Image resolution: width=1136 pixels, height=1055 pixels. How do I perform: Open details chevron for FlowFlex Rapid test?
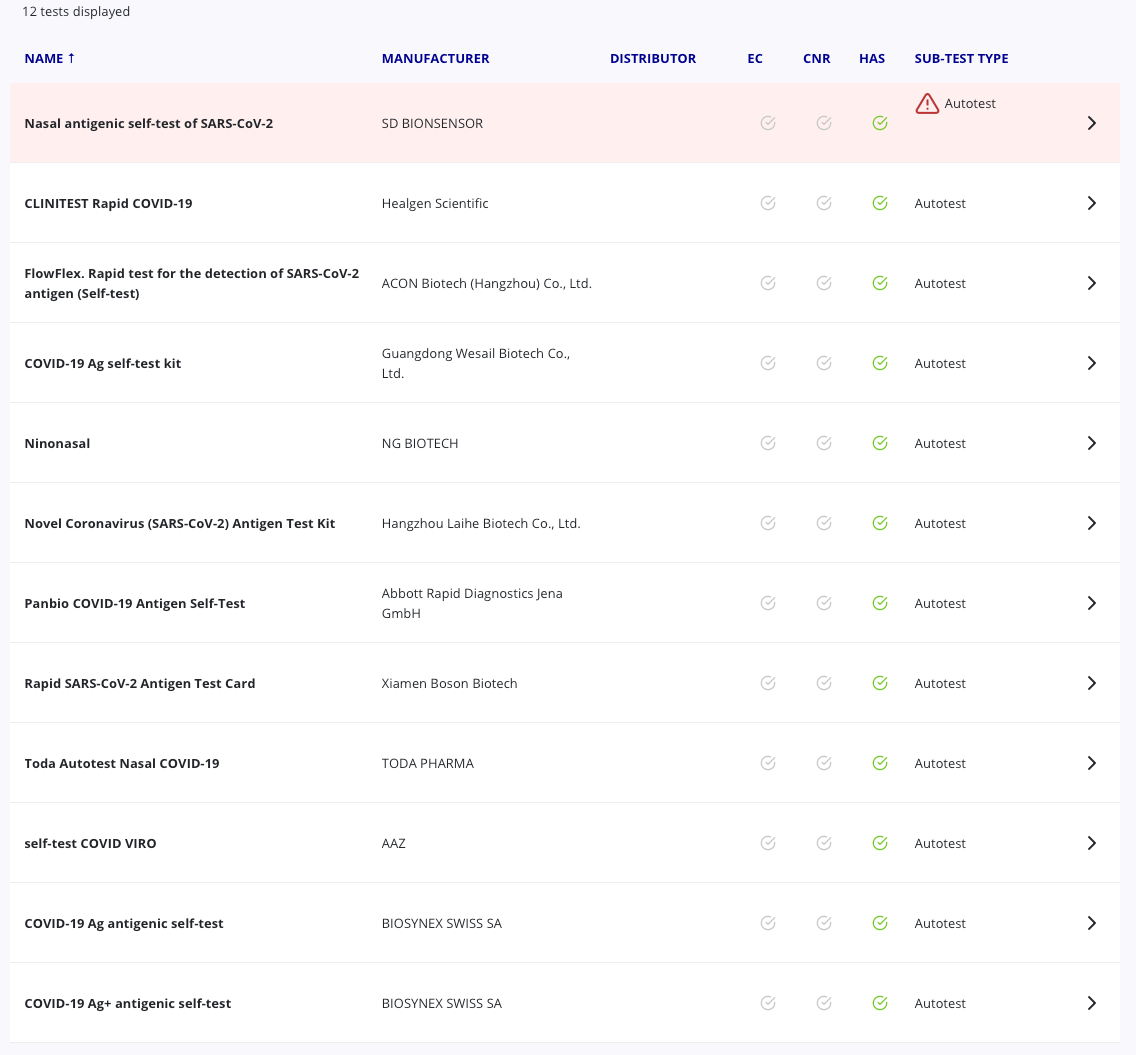[1092, 283]
